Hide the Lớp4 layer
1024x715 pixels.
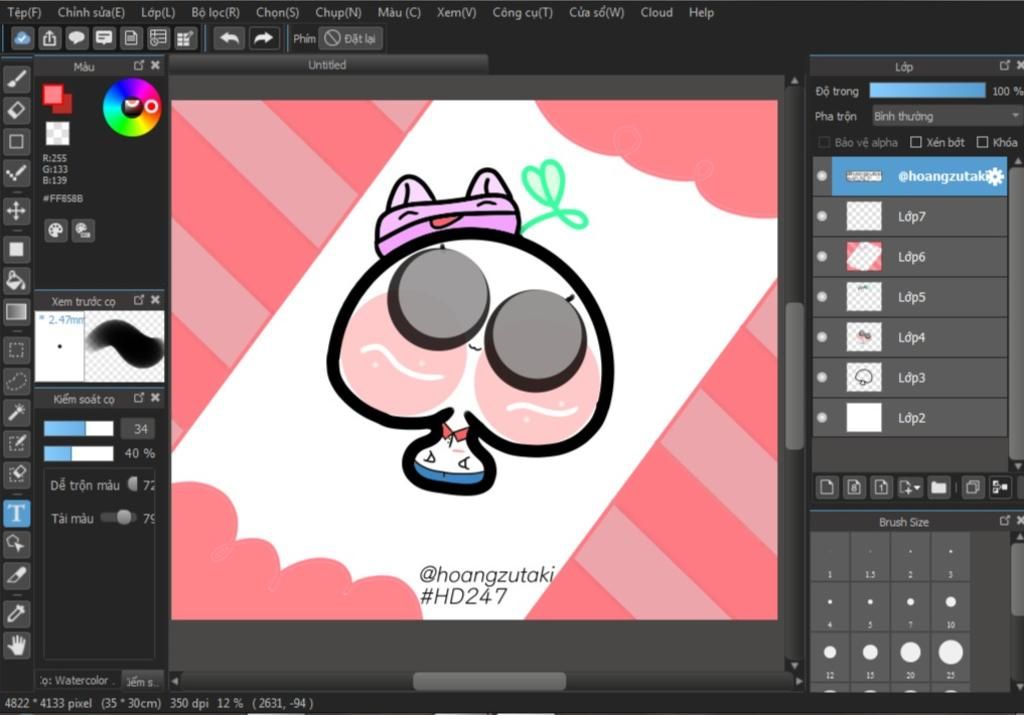click(822, 337)
